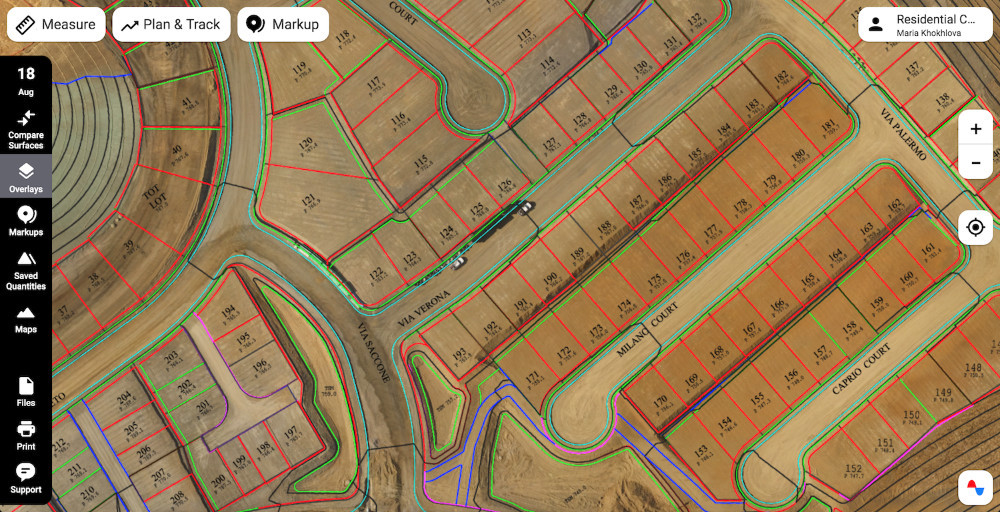Click the assistant logo button at bottom right
The width and height of the screenshot is (1000, 512).
point(975,487)
